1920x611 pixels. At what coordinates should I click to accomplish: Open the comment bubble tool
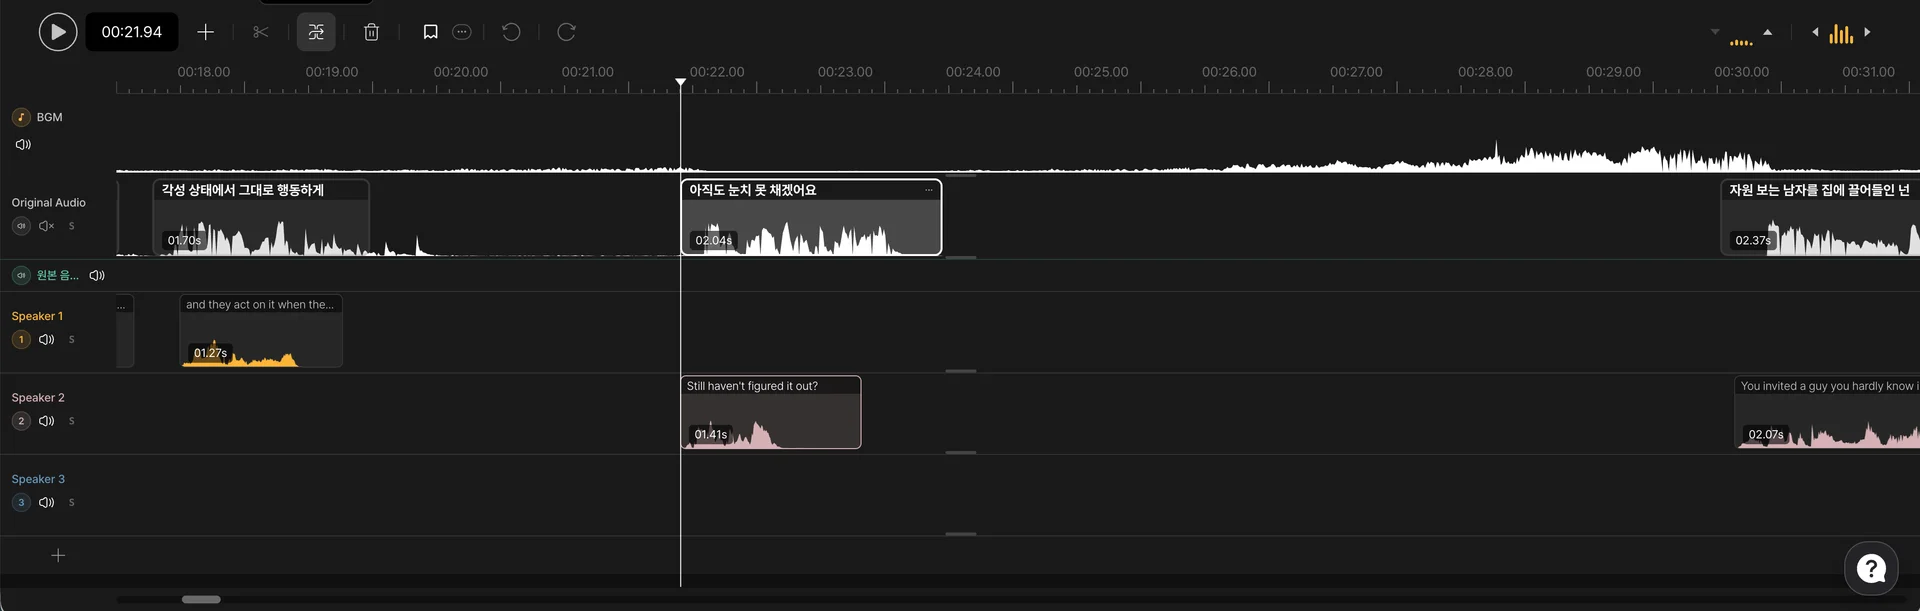(462, 32)
